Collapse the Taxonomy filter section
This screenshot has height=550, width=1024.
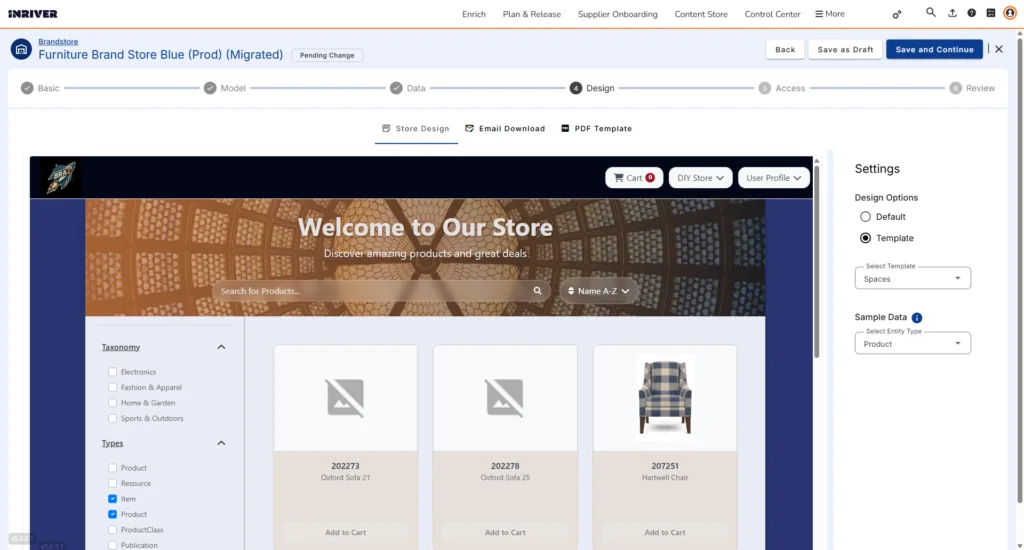coord(221,347)
